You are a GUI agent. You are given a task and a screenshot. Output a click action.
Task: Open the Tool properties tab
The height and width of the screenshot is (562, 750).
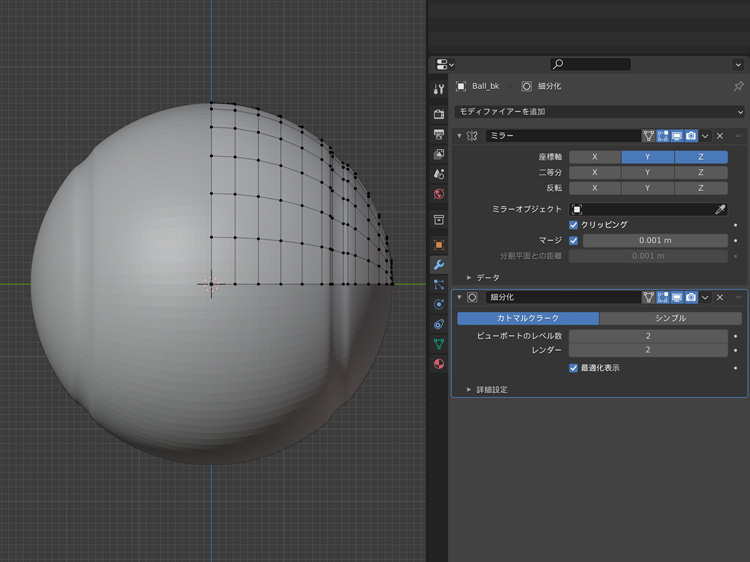[439, 90]
